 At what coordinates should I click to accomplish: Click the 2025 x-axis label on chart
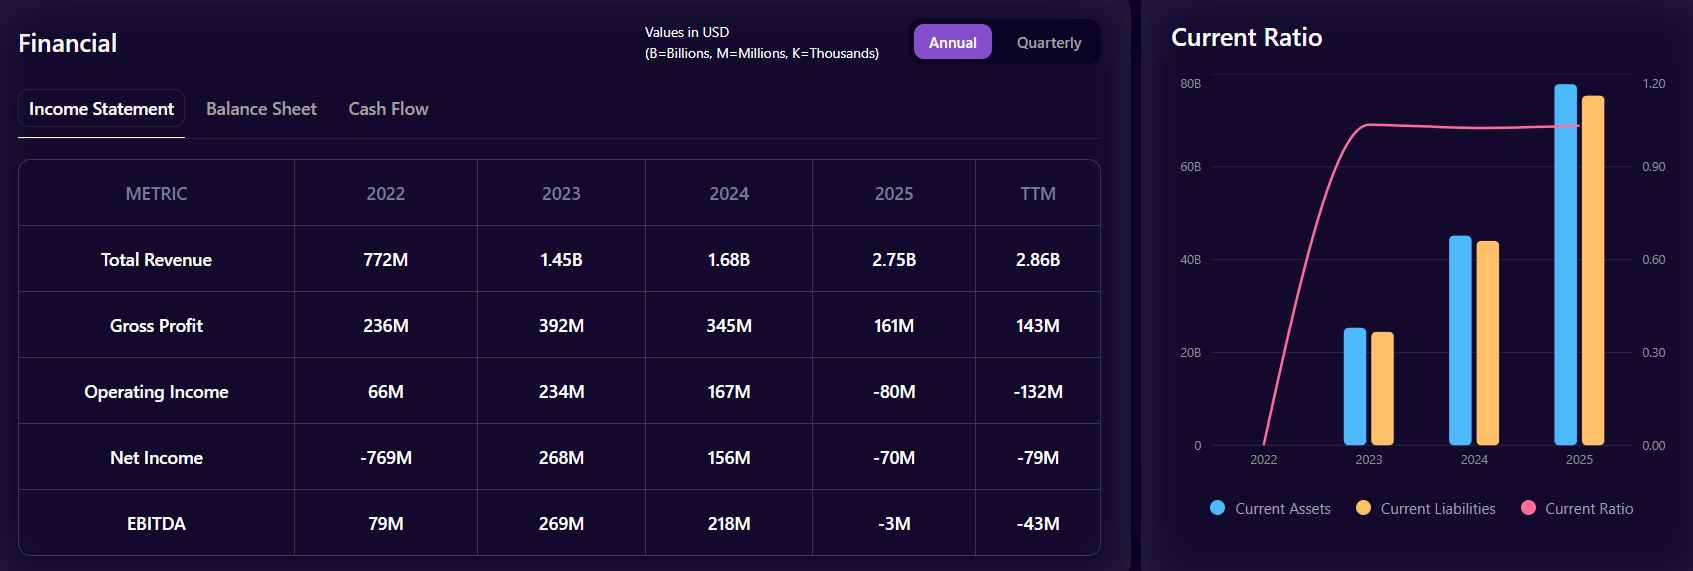(x=1579, y=460)
